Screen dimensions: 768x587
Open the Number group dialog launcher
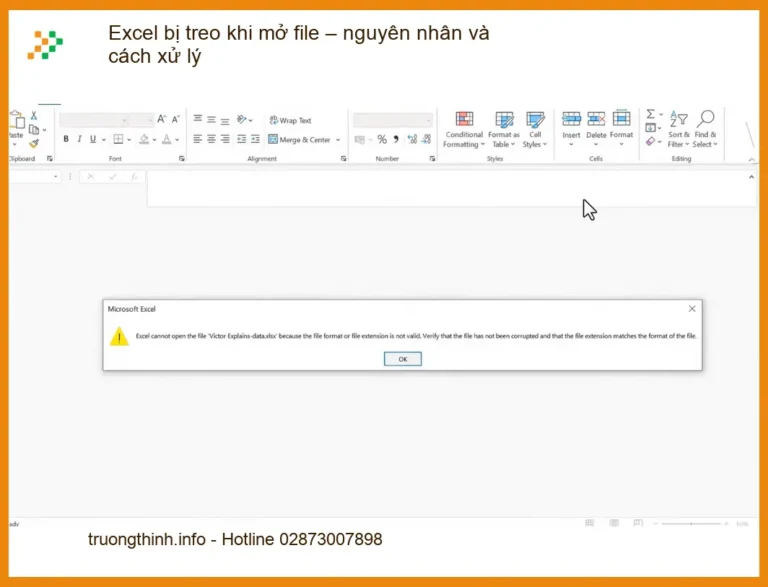[x=432, y=158]
